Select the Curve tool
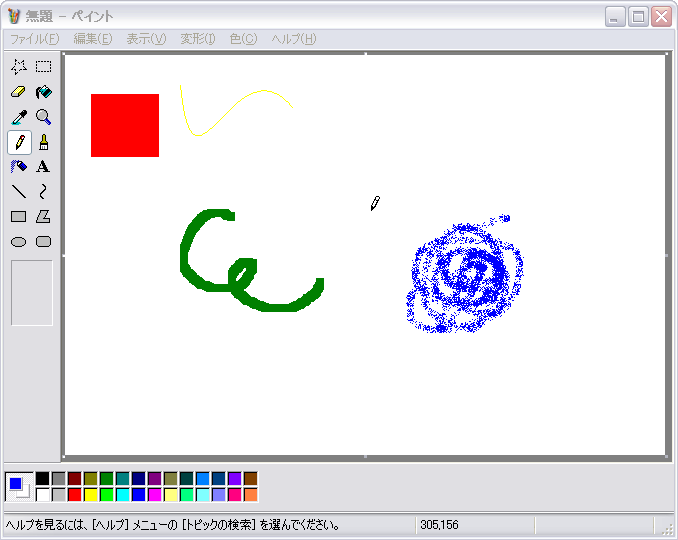The width and height of the screenshot is (678, 540). click(43, 192)
